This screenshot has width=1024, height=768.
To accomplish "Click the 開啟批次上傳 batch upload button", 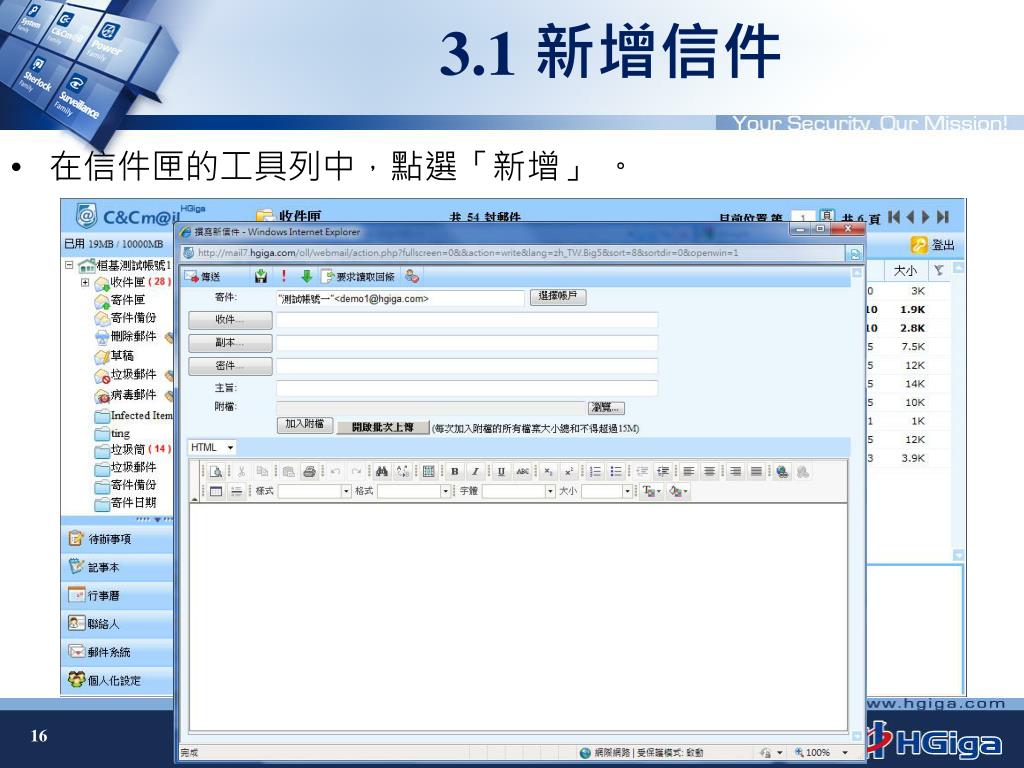I will 383,427.
